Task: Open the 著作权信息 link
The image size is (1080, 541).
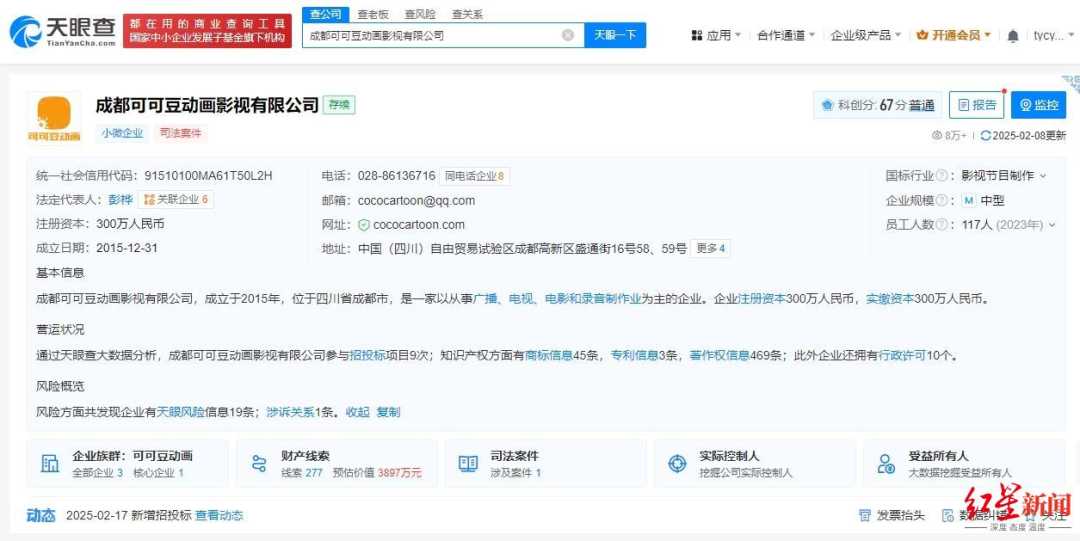Action: coord(720,356)
